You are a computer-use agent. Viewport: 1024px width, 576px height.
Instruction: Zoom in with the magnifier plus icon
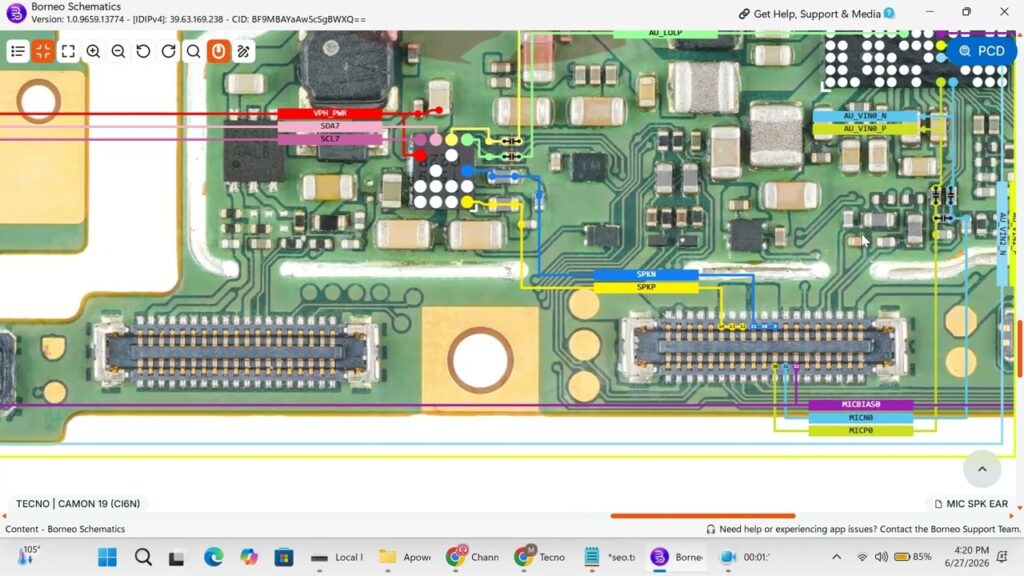click(x=93, y=51)
